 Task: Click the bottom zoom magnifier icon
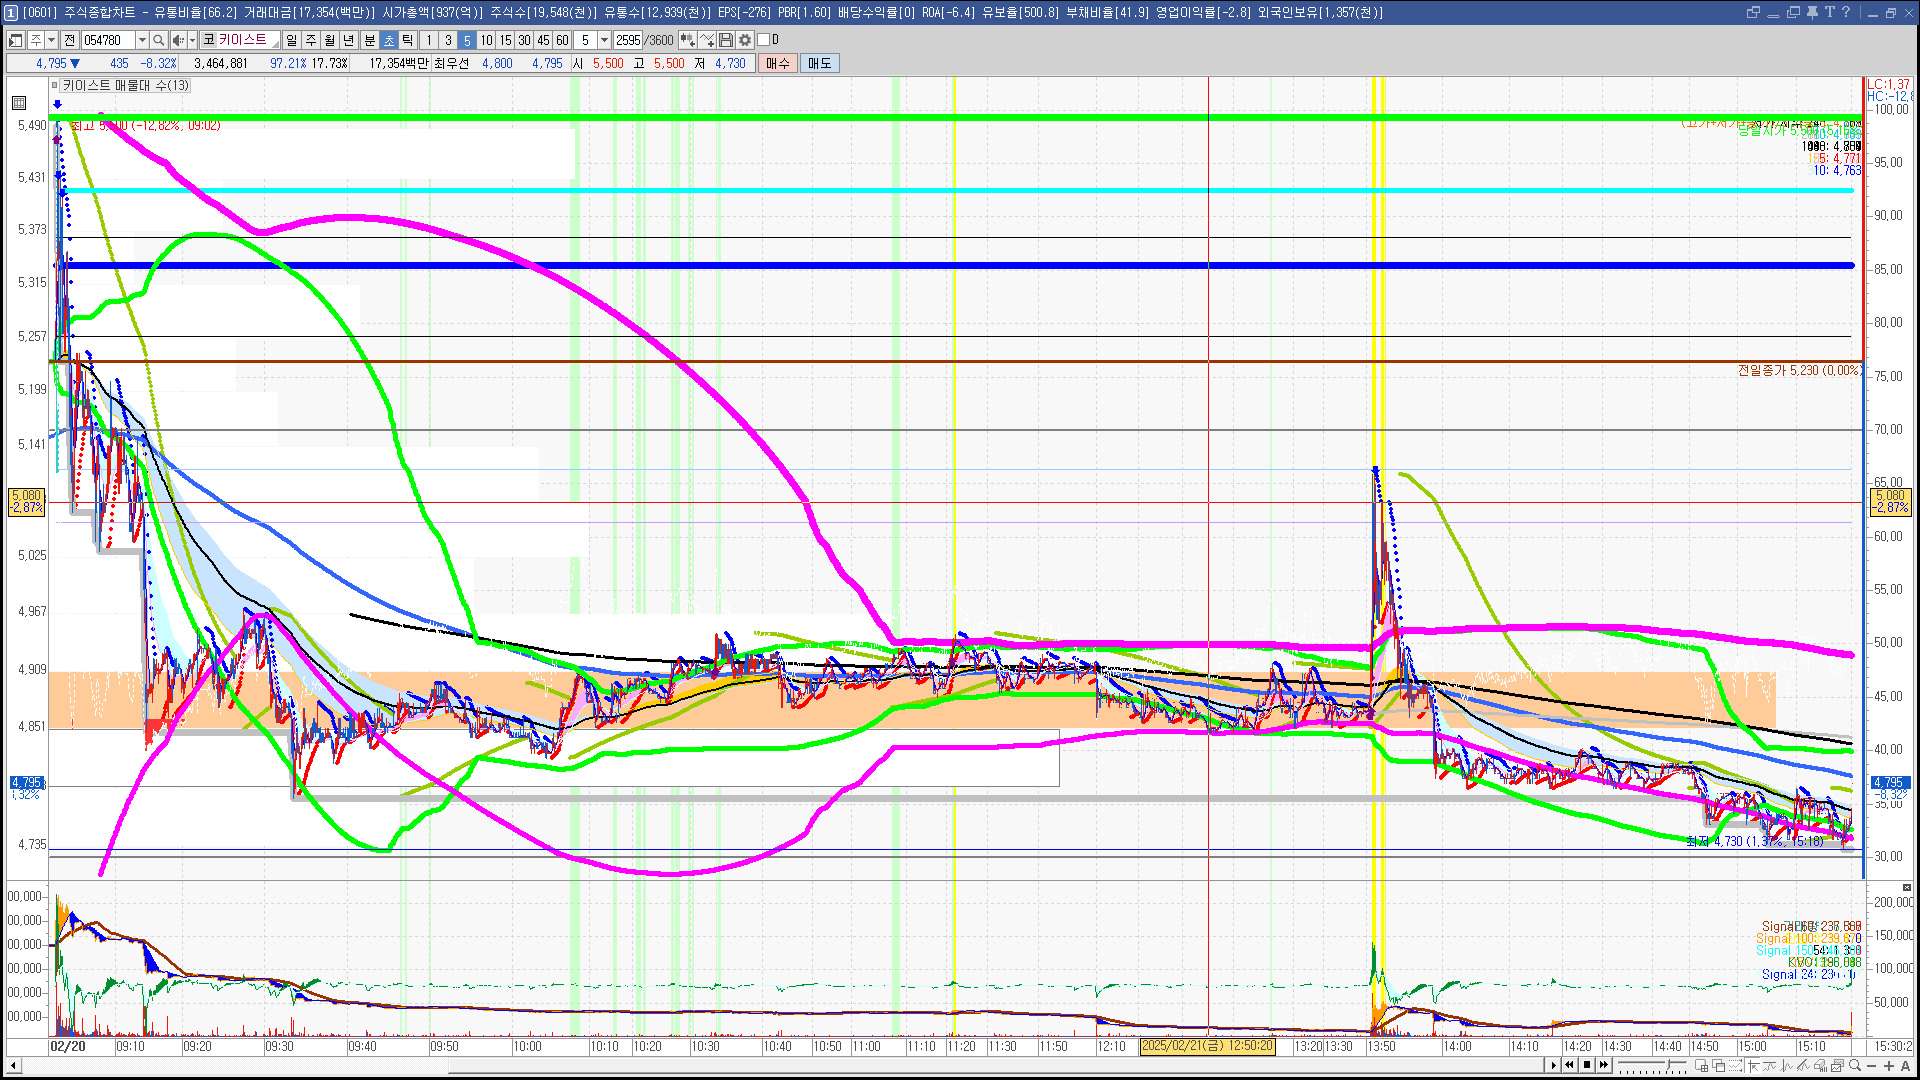tap(1855, 1065)
